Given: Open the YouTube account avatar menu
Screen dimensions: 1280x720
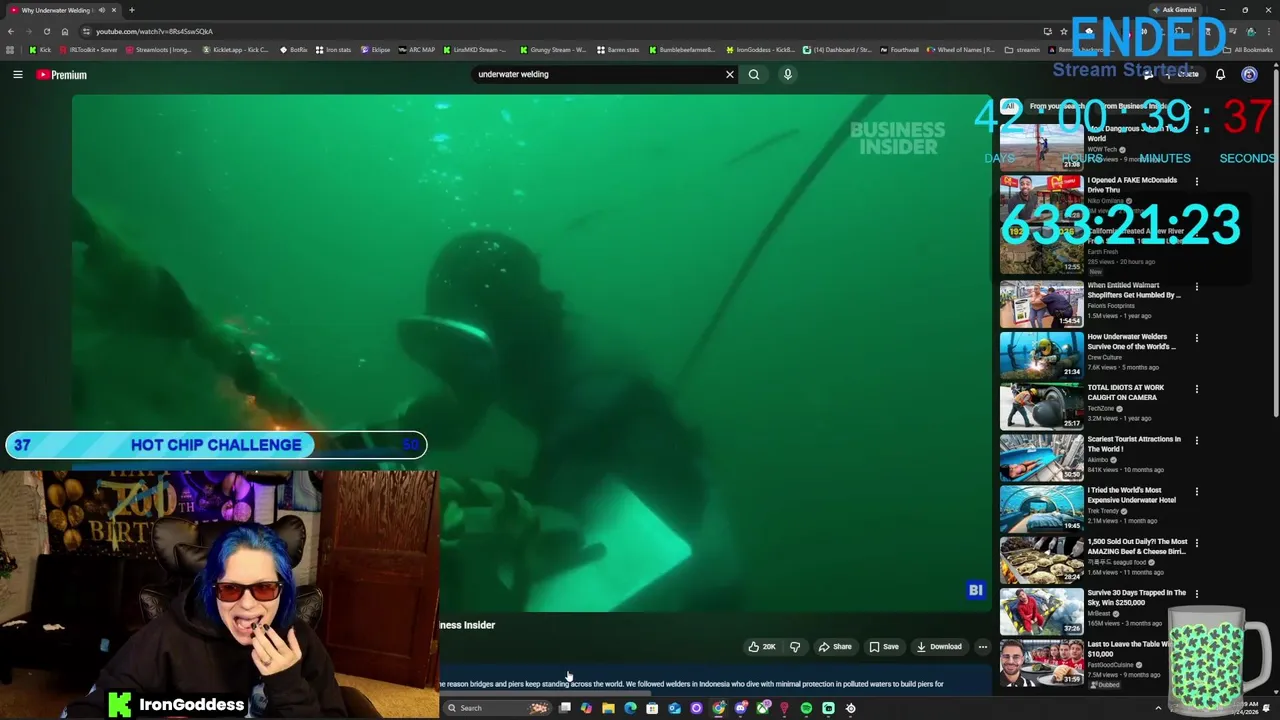Looking at the screenshot, I should coord(1249,74).
